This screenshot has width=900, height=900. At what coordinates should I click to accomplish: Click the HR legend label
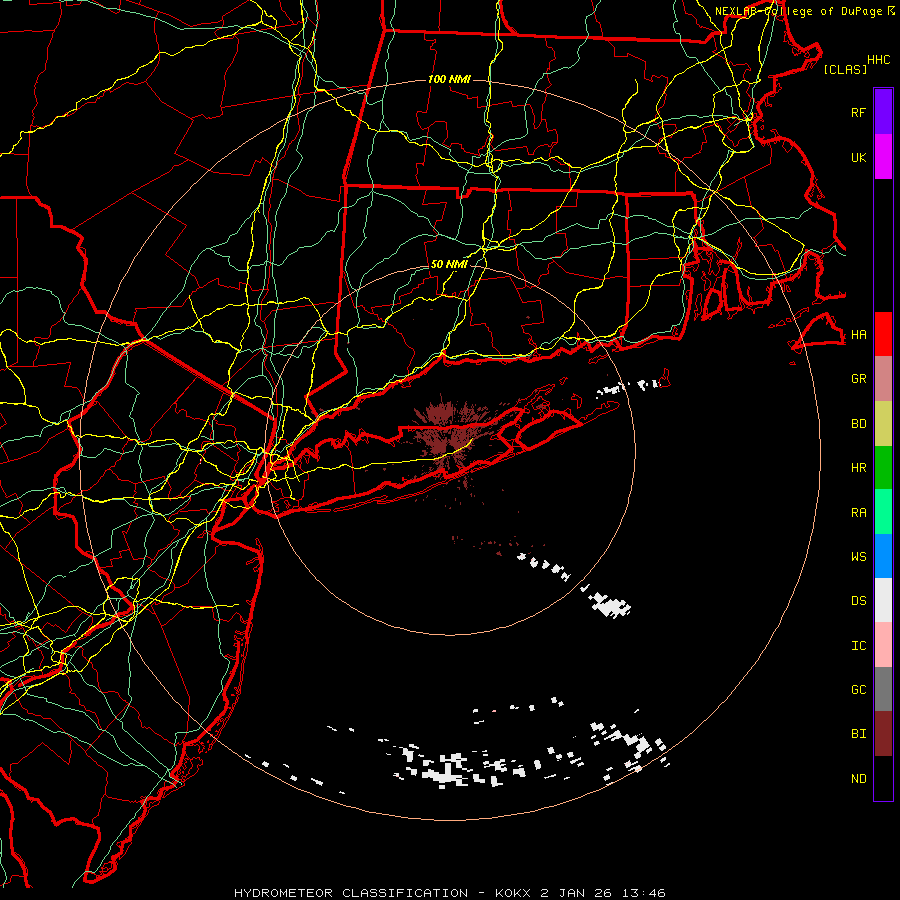pyautogui.click(x=858, y=468)
